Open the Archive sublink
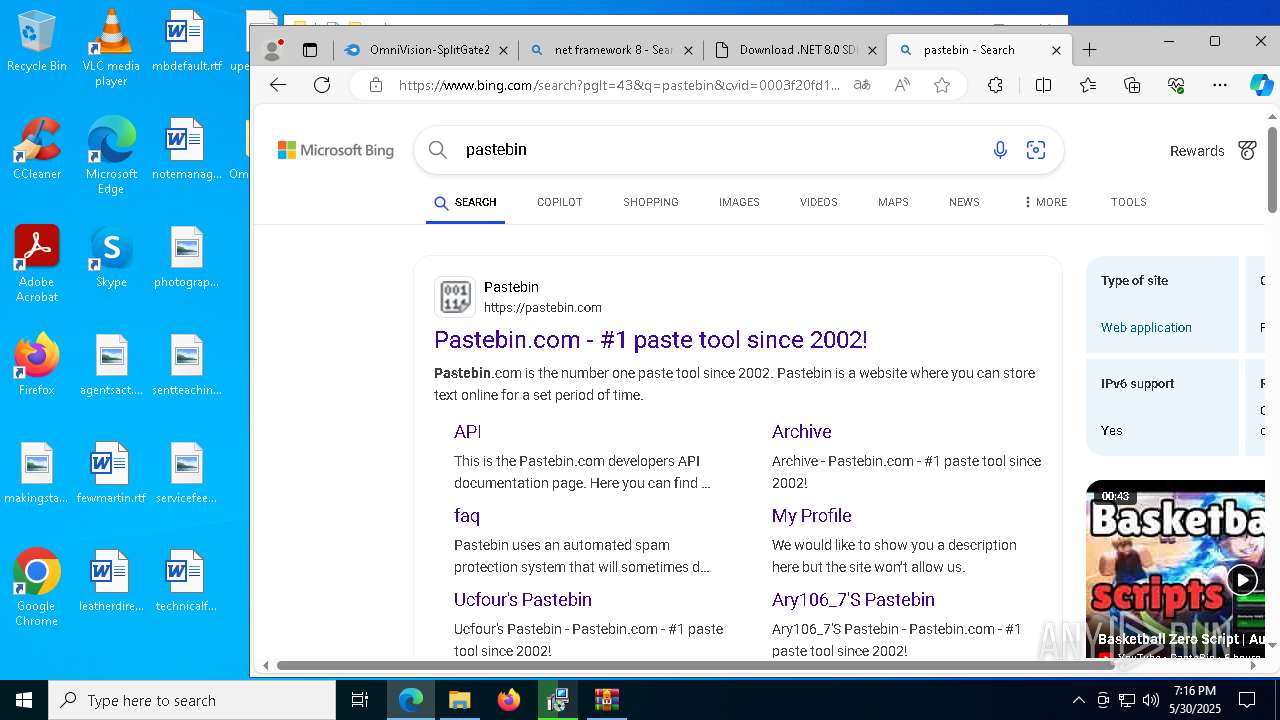This screenshot has width=1280, height=720. (x=801, y=432)
